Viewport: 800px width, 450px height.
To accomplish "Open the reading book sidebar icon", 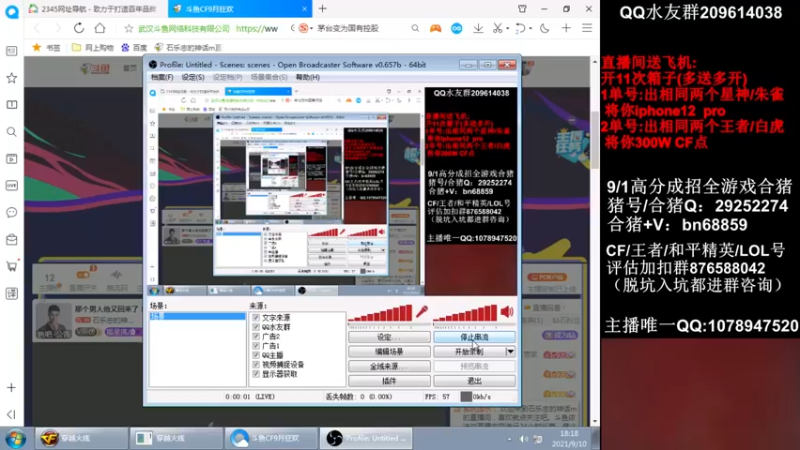I will (11, 105).
